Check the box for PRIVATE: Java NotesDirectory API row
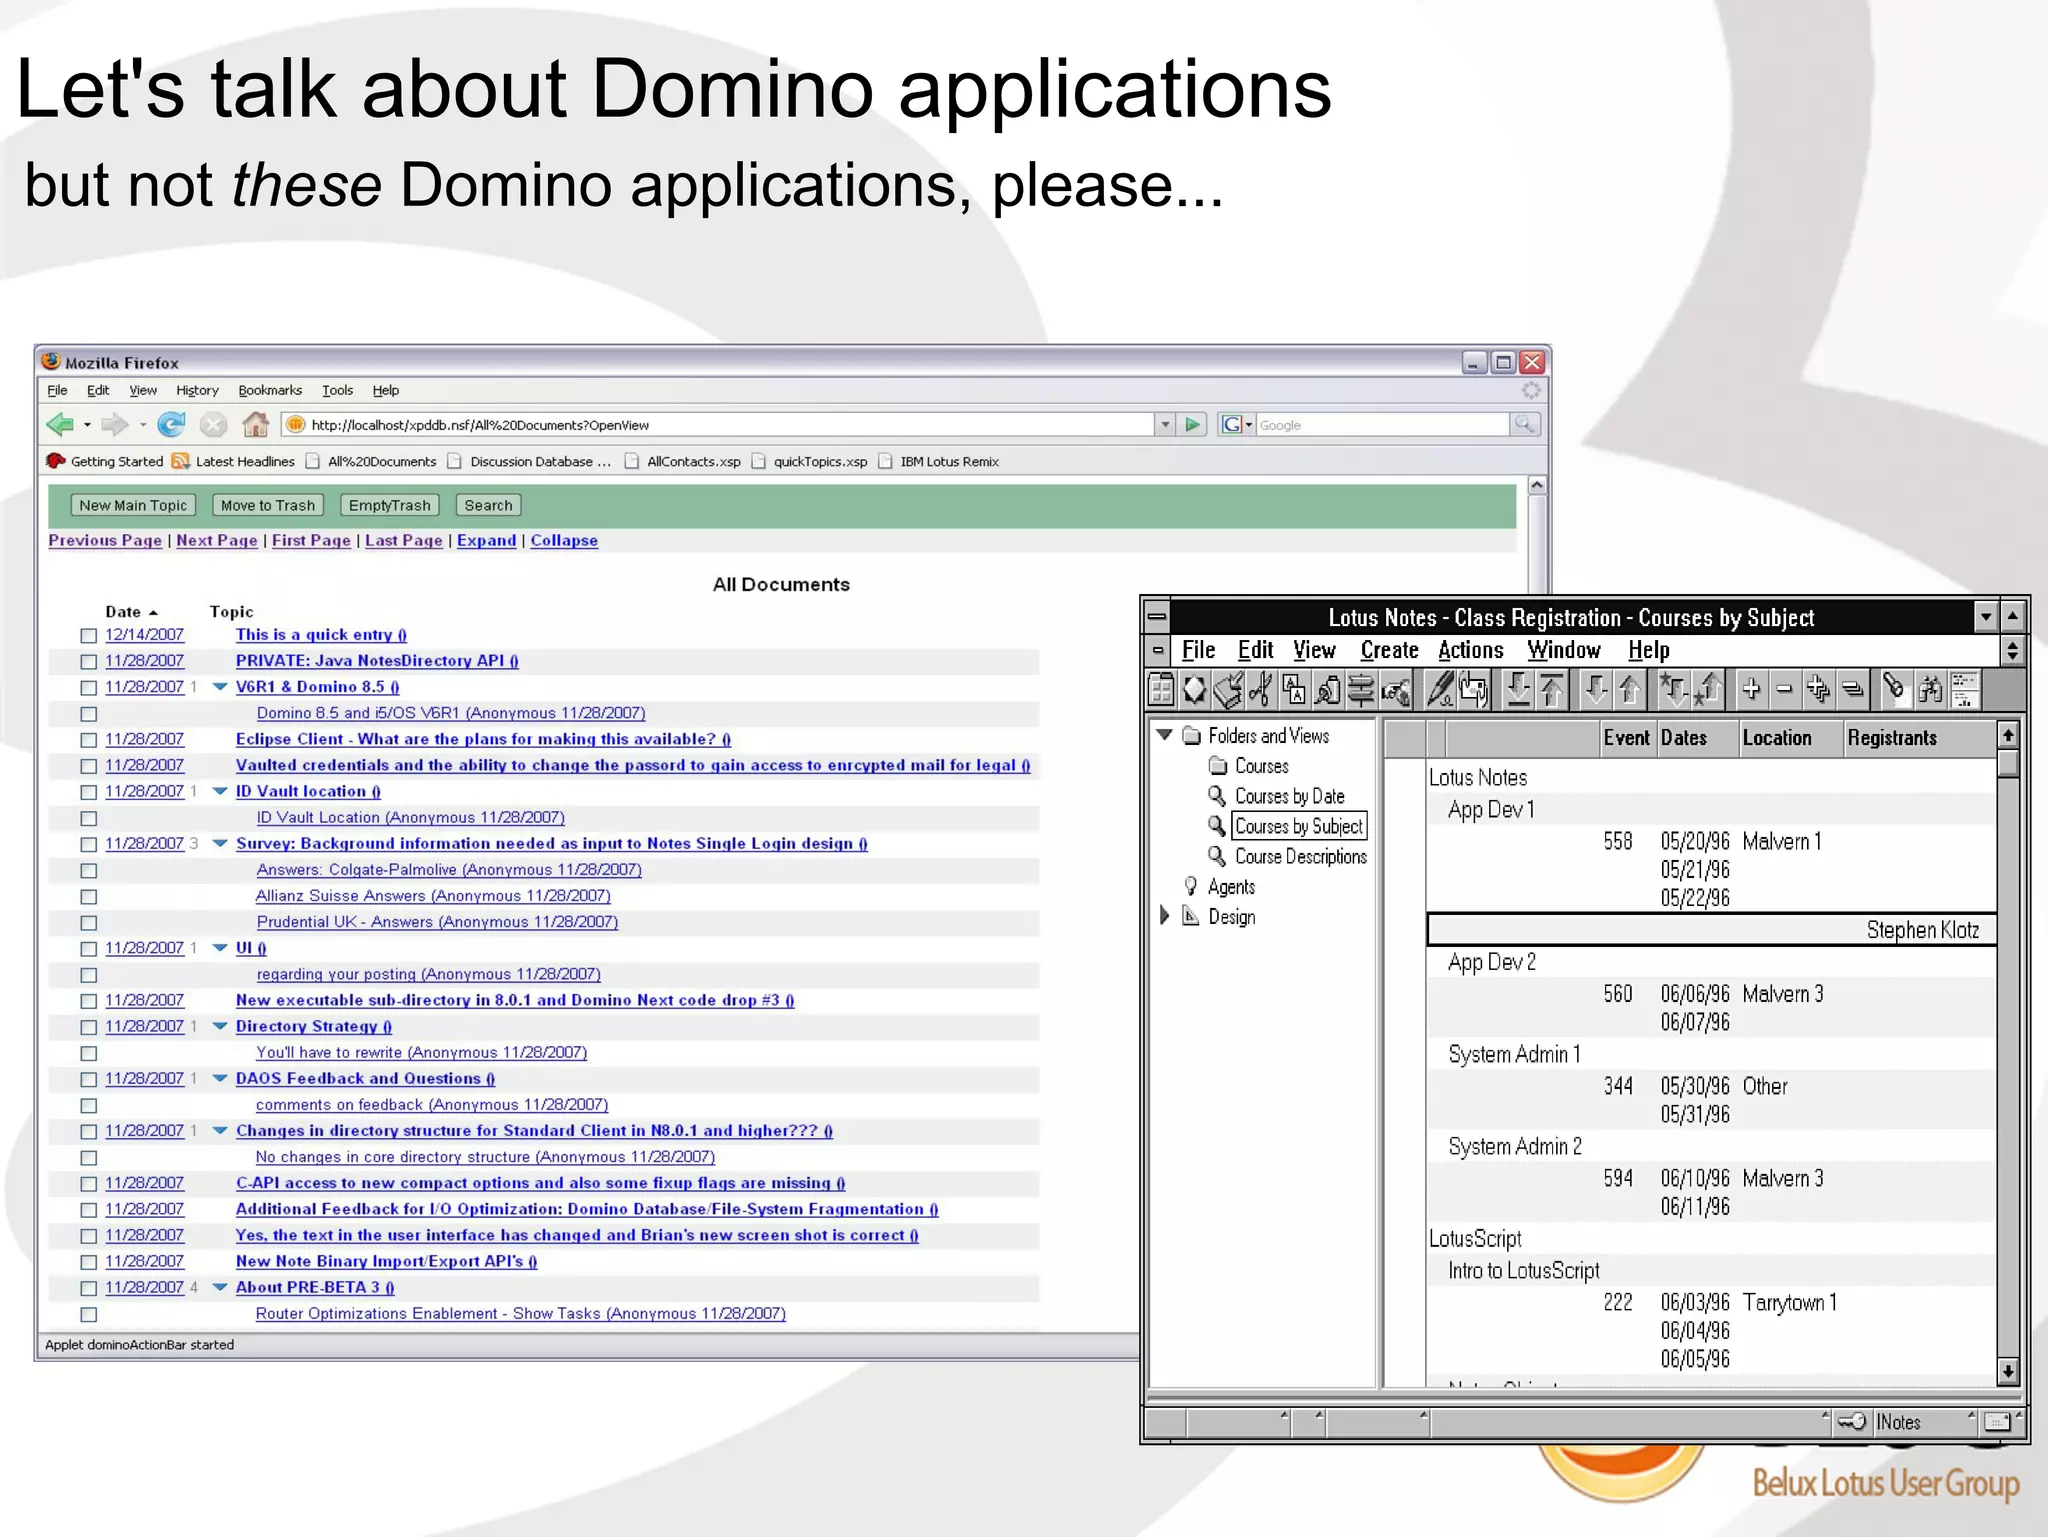The height and width of the screenshot is (1537, 2048). (x=89, y=661)
